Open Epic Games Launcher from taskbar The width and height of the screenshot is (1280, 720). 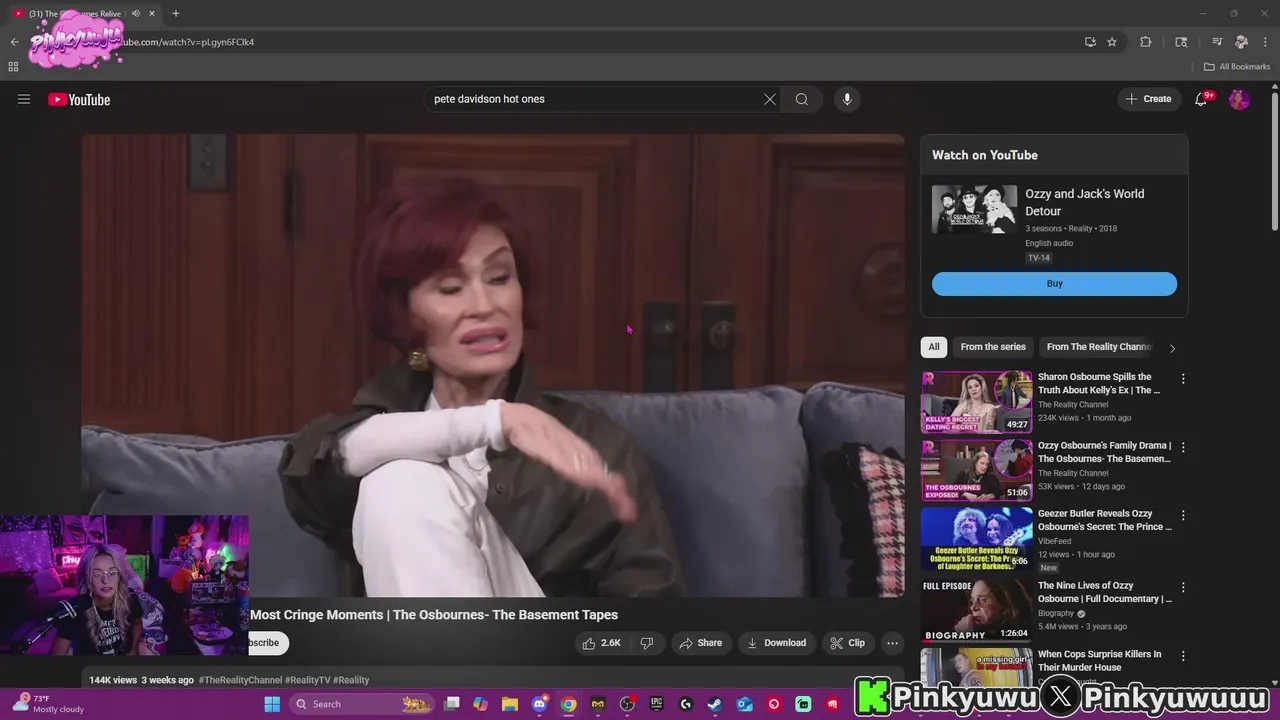pos(656,704)
